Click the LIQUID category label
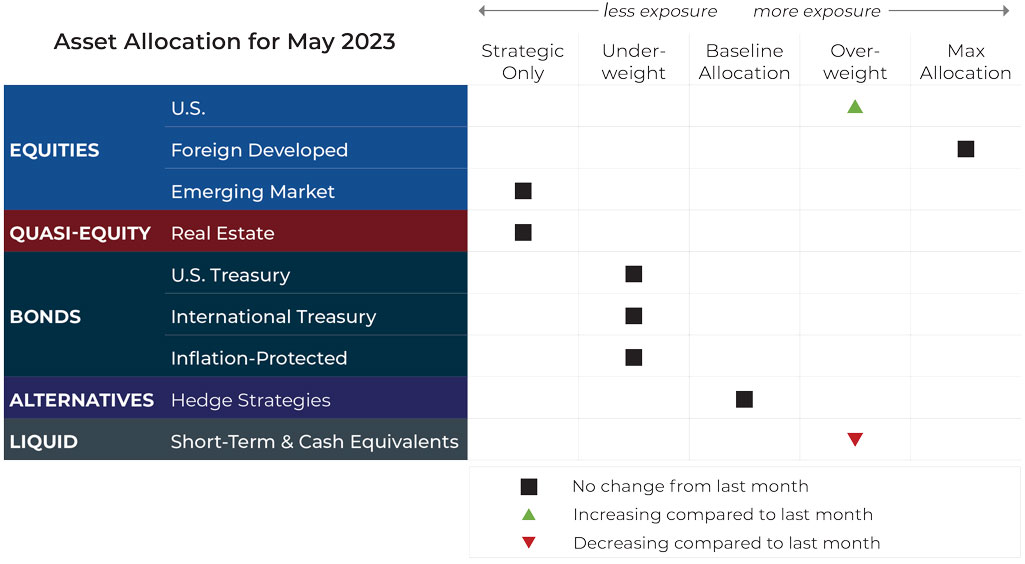 pos(43,442)
